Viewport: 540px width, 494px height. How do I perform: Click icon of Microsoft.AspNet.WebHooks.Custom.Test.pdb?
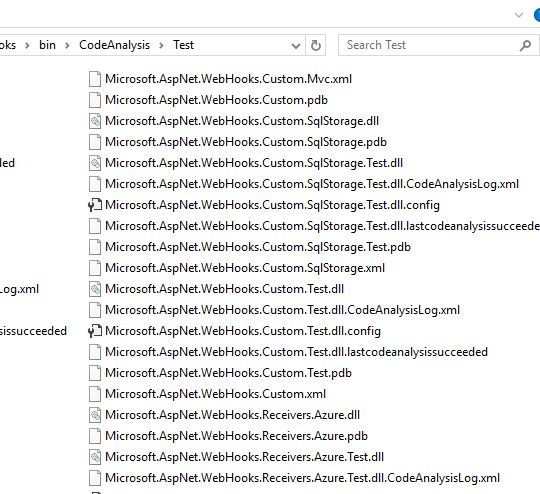click(95, 373)
